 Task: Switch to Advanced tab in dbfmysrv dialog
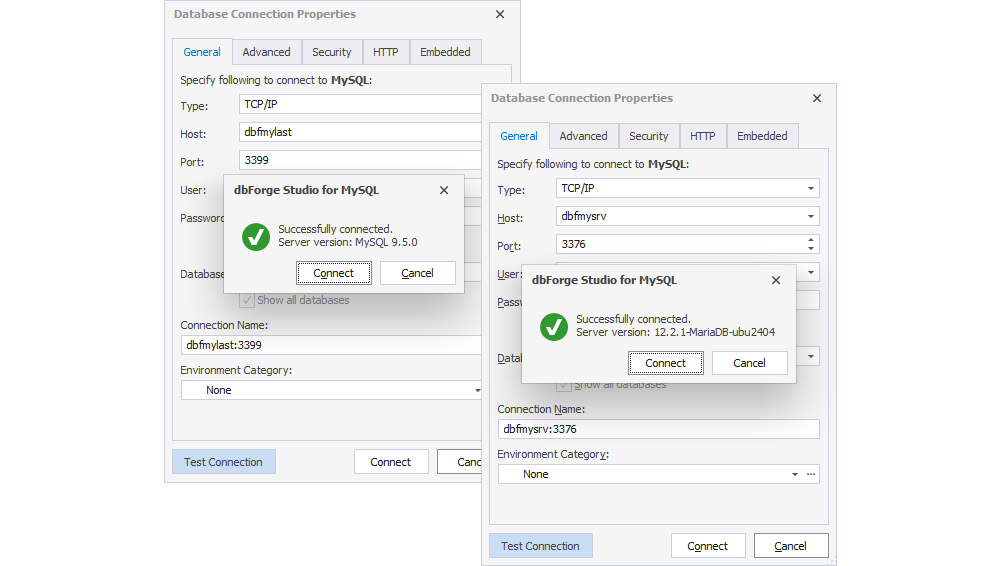click(x=583, y=136)
